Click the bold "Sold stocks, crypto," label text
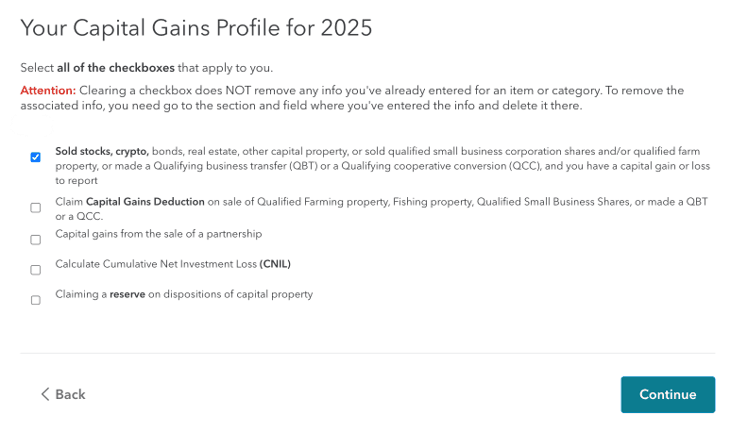This screenshot has width=748, height=432. (102, 151)
